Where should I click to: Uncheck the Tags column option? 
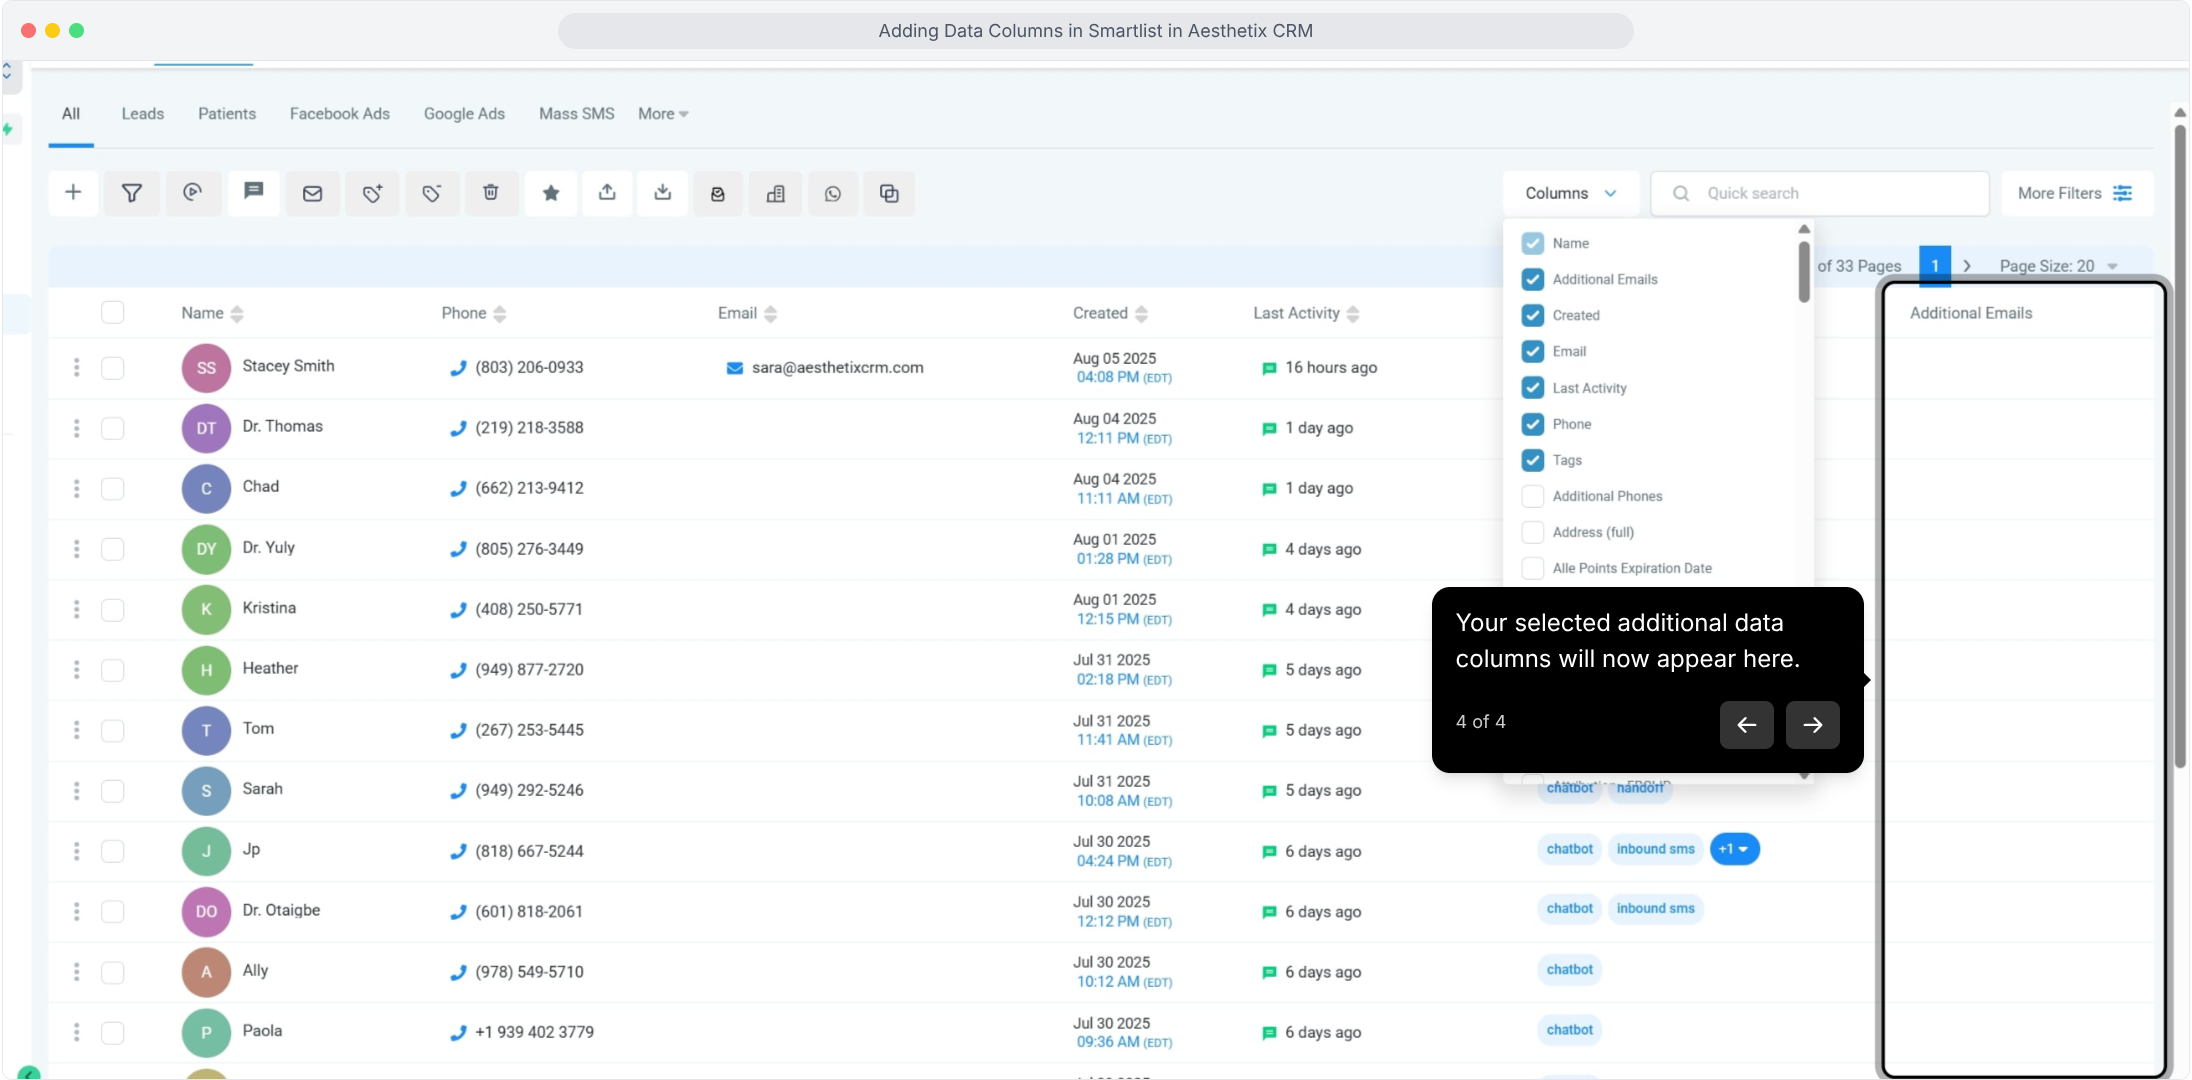pyautogui.click(x=1532, y=460)
